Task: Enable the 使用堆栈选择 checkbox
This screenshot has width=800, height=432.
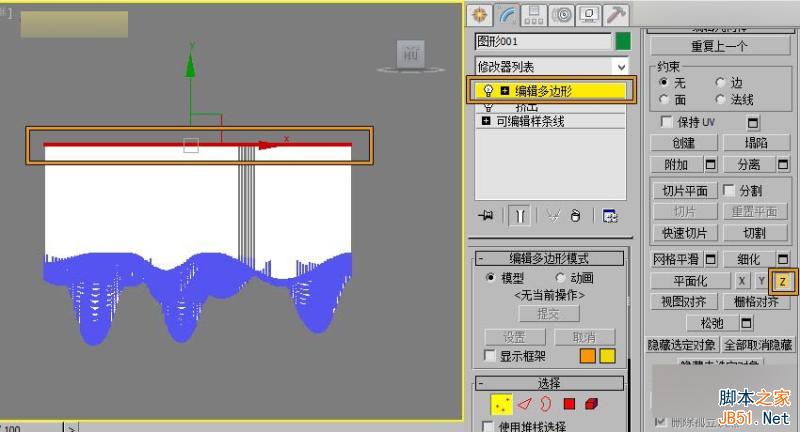Action: pos(488,426)
